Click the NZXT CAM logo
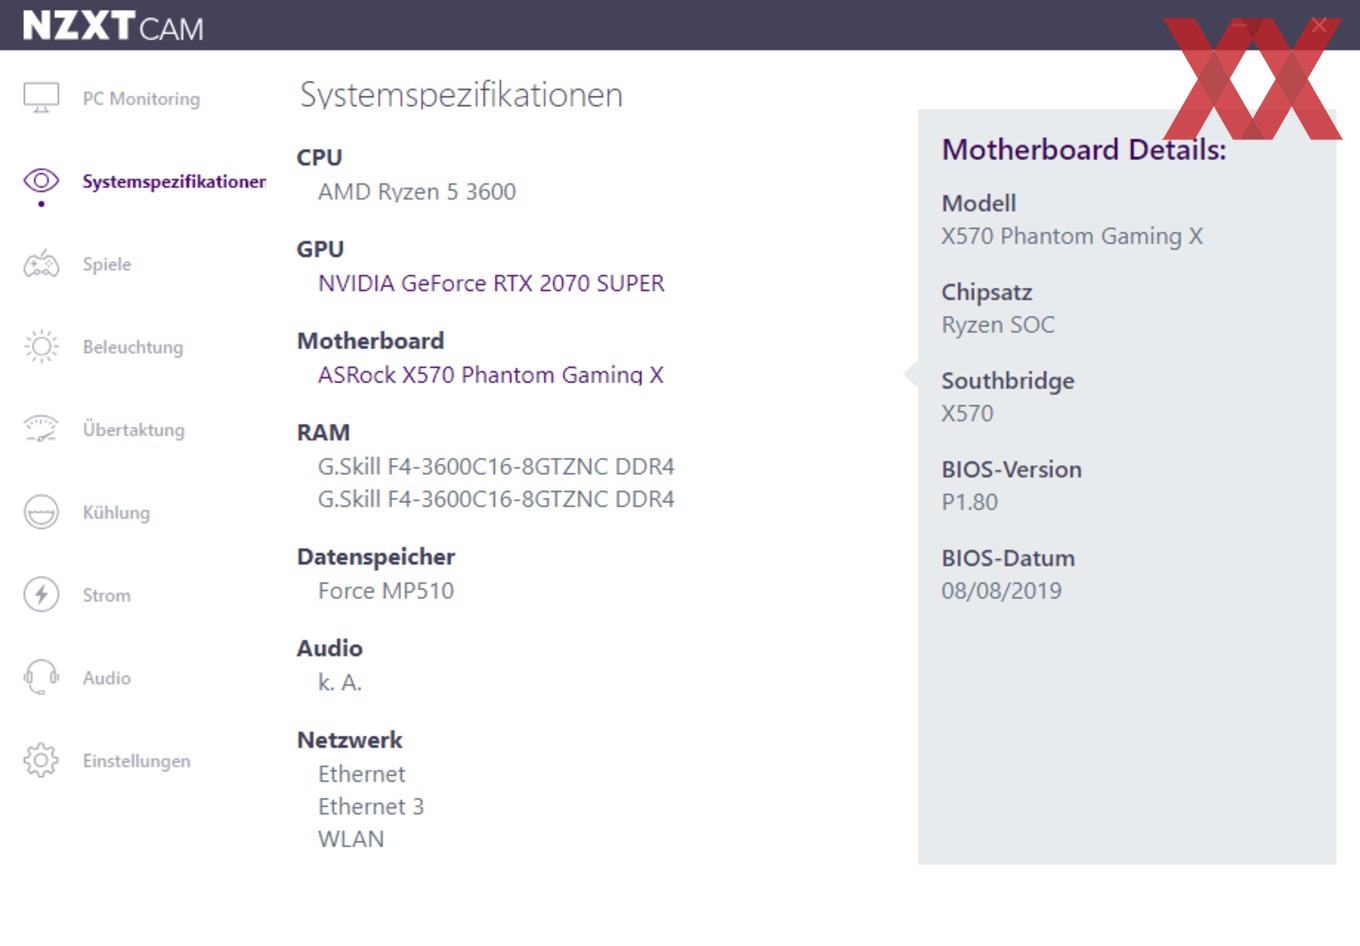This screenshot has width=1360, height=946. [113, 26]
